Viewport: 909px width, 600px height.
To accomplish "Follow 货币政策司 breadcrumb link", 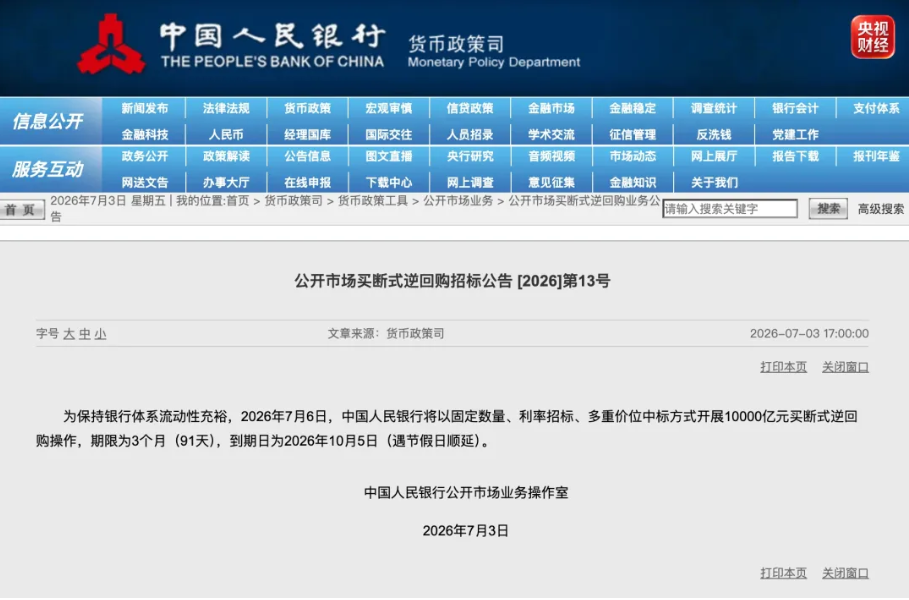I will (x=293, y=201).
